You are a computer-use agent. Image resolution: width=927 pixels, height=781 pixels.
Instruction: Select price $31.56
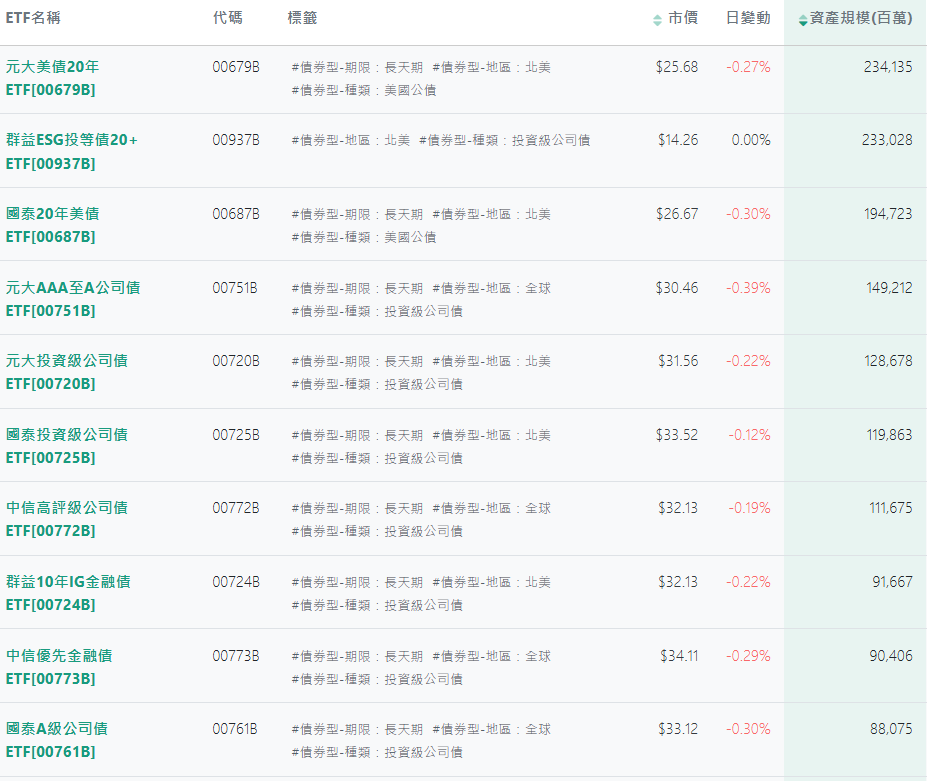click(x=678, y=361)
